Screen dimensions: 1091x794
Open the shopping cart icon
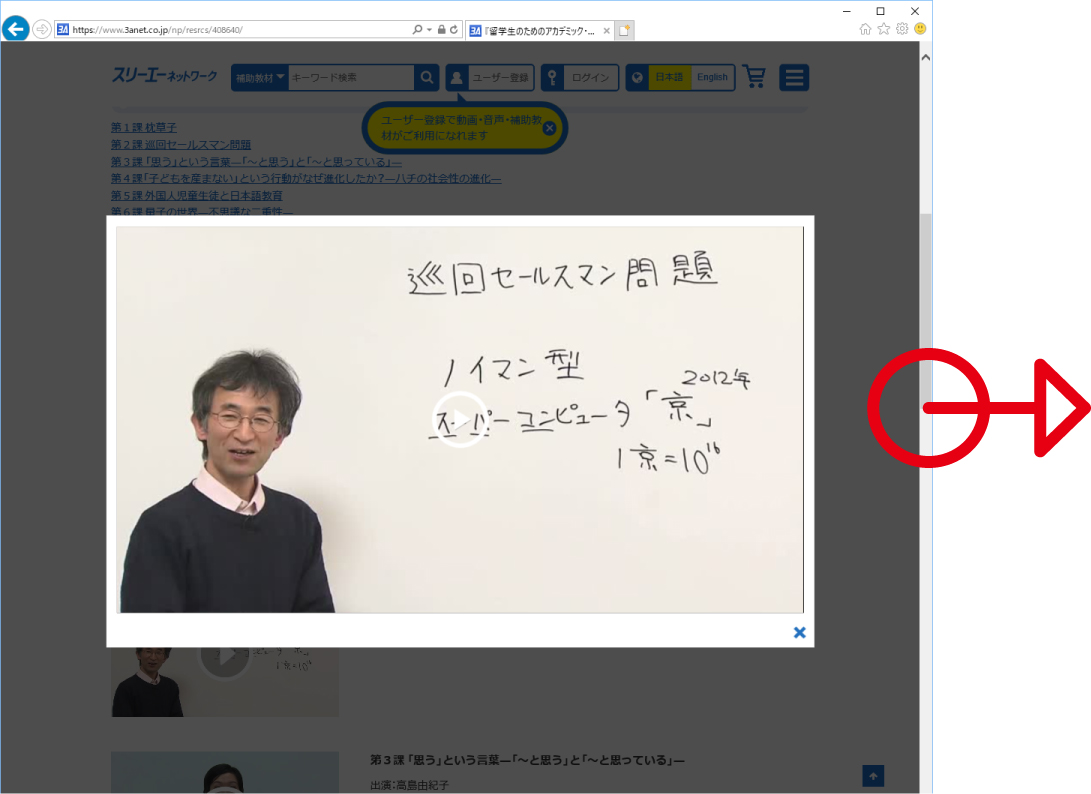point(754,77)
